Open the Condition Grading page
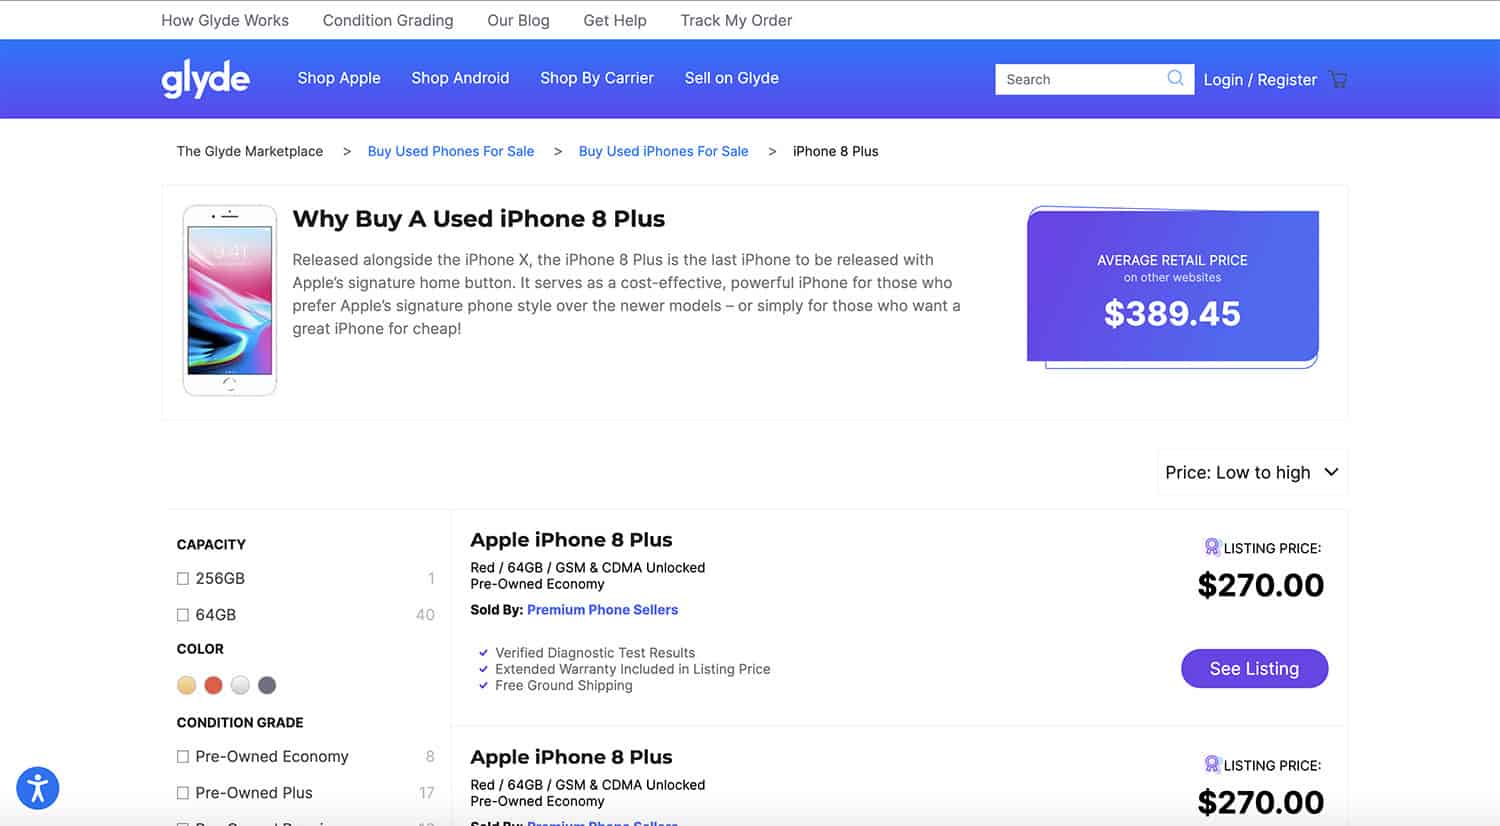1500x826 pixels. click(x=388, y=20)
